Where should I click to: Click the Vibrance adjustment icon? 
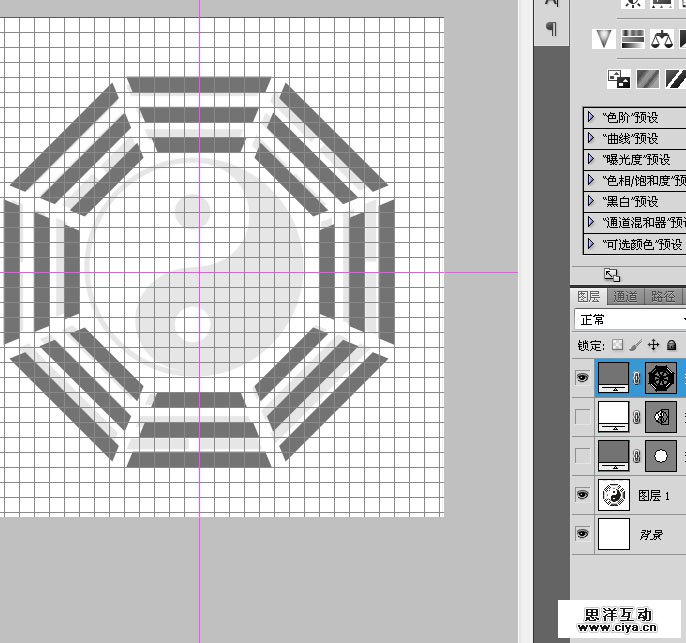tap(603, 39)
